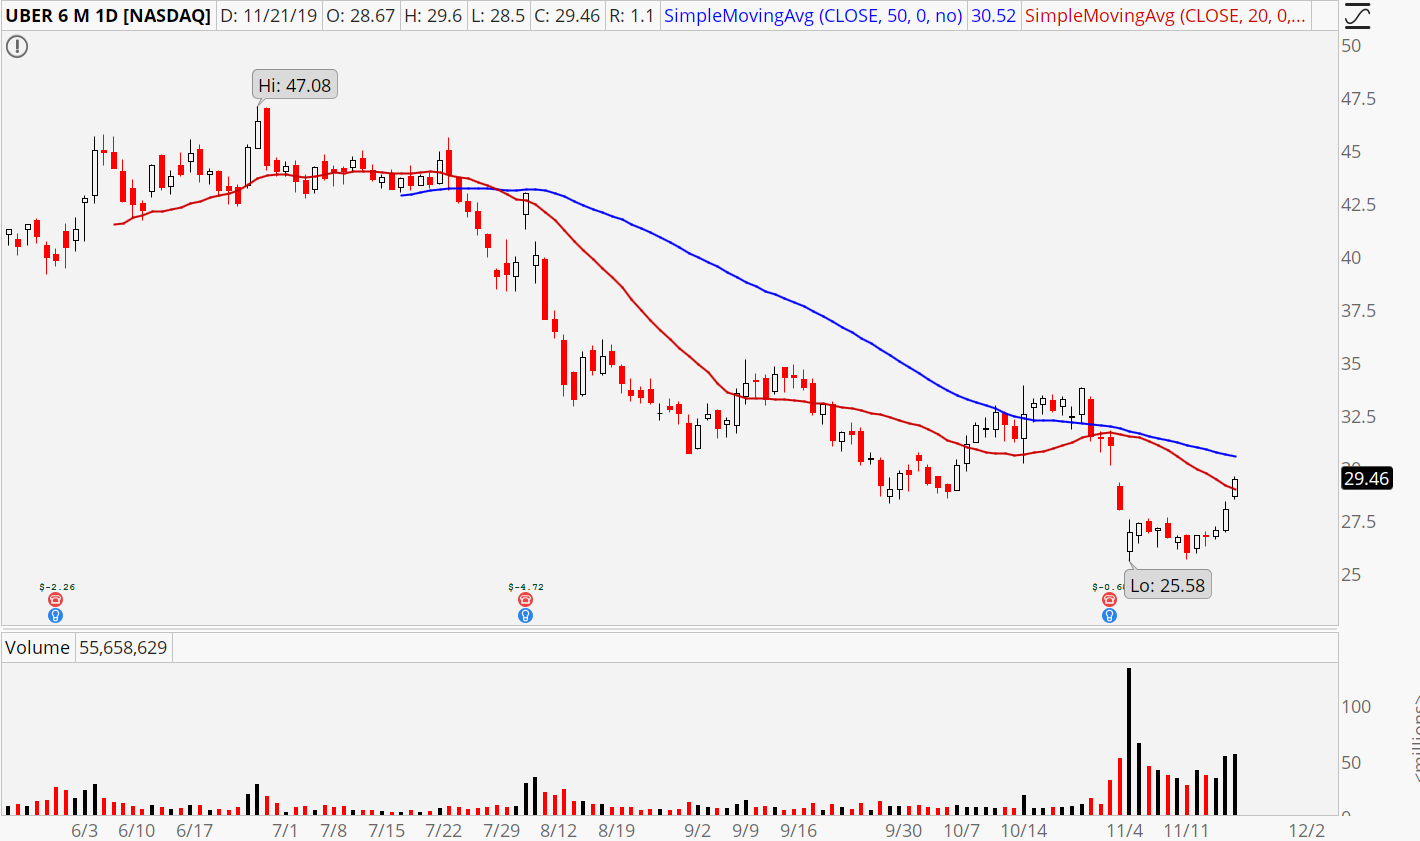Click the blue lightbulb icon beneath the $-2.26 earnings marker
Image resolution: width=1420 pixels, height=841 pixels.
pyautogui.click(x=56, y=616)
